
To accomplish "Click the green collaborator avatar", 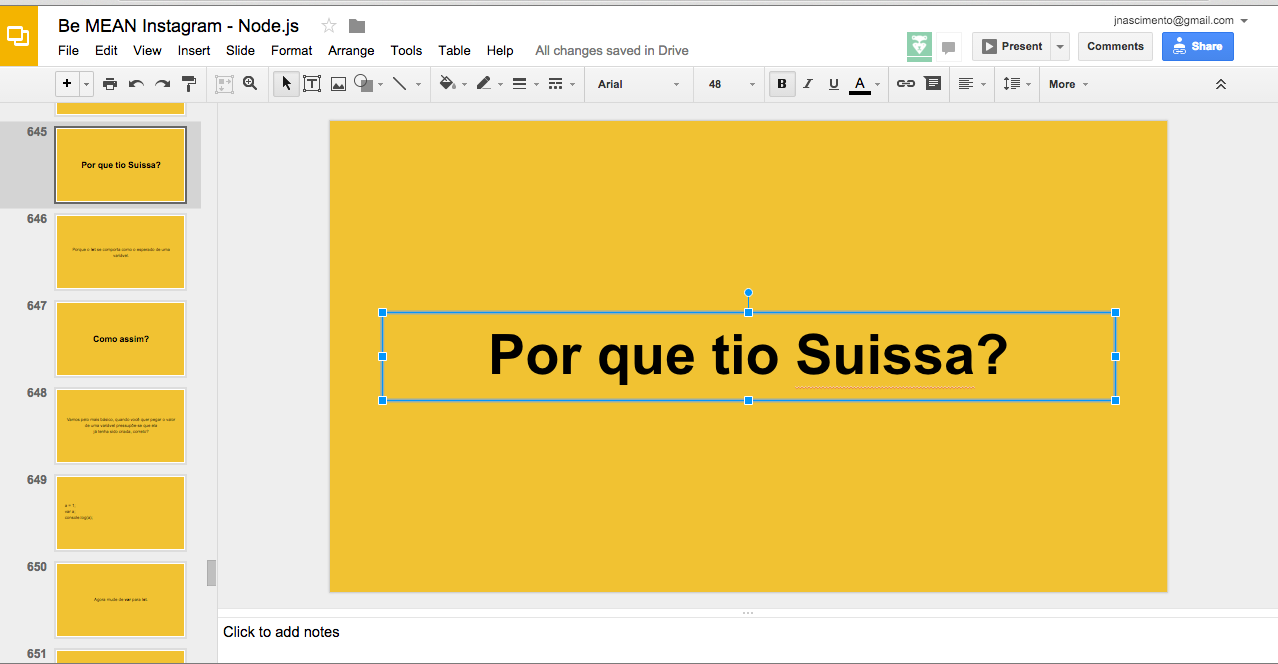I will point(920,46).
